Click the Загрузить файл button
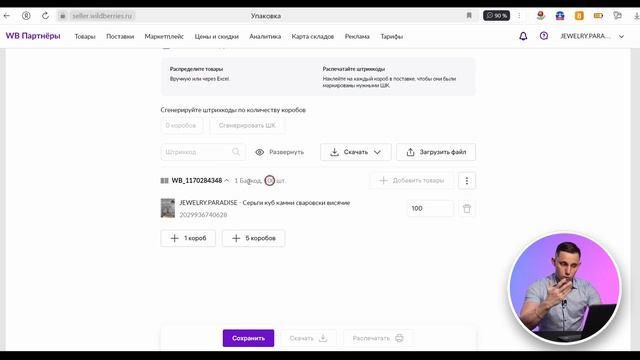 click(436, 152)
